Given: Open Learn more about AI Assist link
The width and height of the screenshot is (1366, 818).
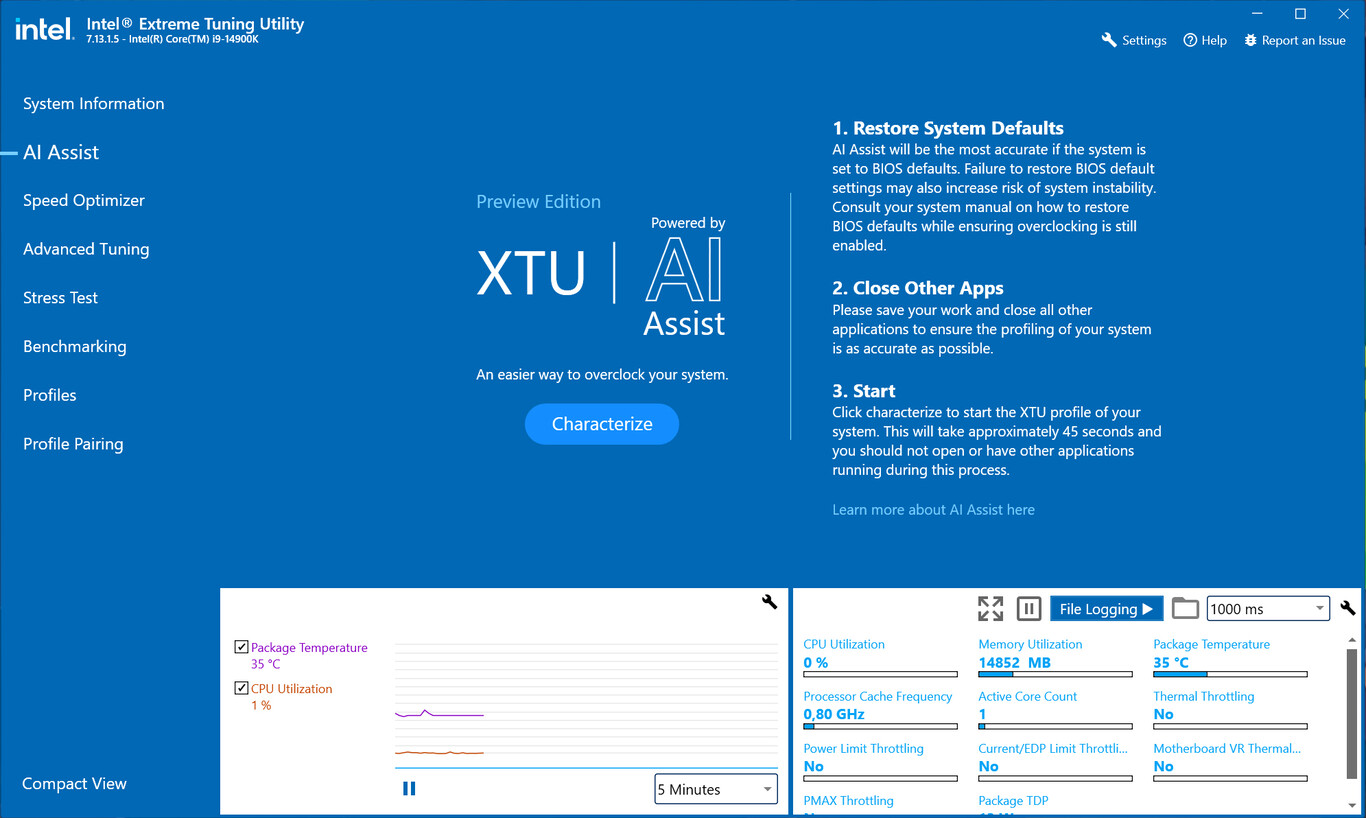Looking at the screenshot, I should [933, 509].
